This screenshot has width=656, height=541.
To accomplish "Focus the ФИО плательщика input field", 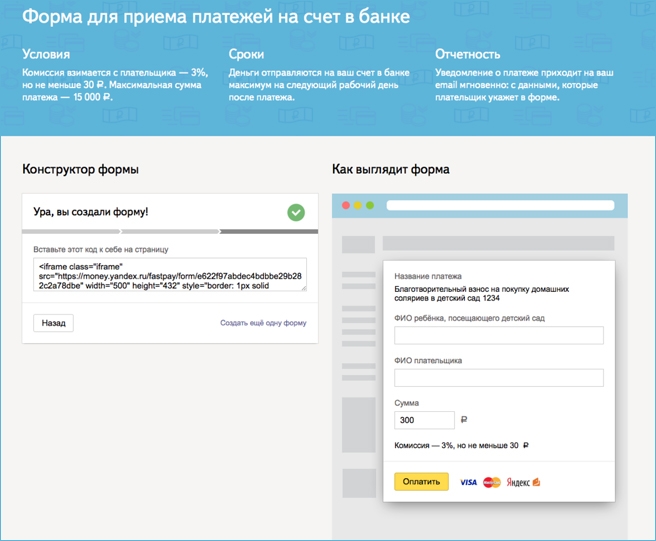I will (499, 377).
